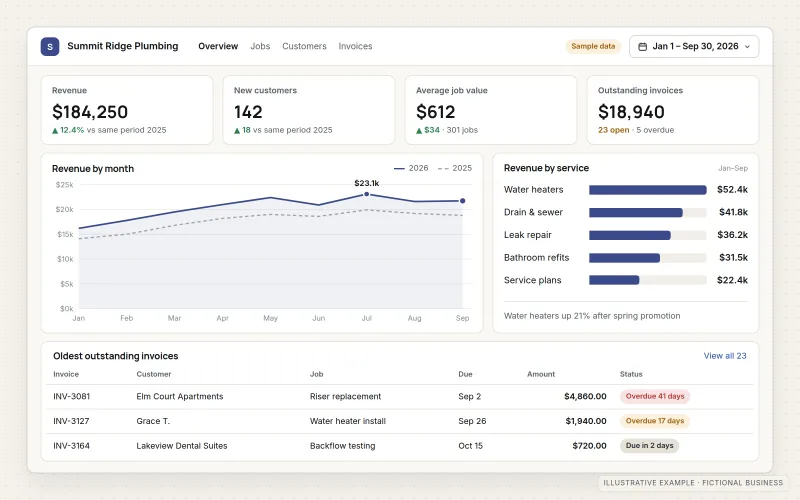This screenshot has height=500, width=800.
Task: Click the Overdue 17 days status badge
Action: click(655, 421)
